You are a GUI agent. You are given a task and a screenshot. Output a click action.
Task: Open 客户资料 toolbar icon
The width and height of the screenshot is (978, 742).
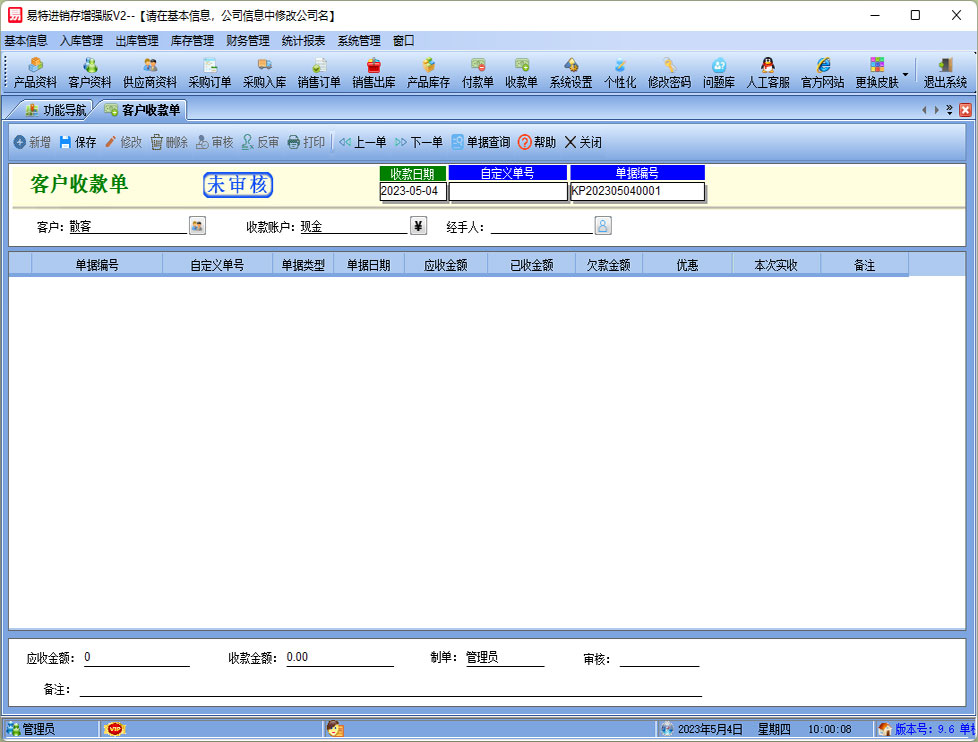[90, 73]
